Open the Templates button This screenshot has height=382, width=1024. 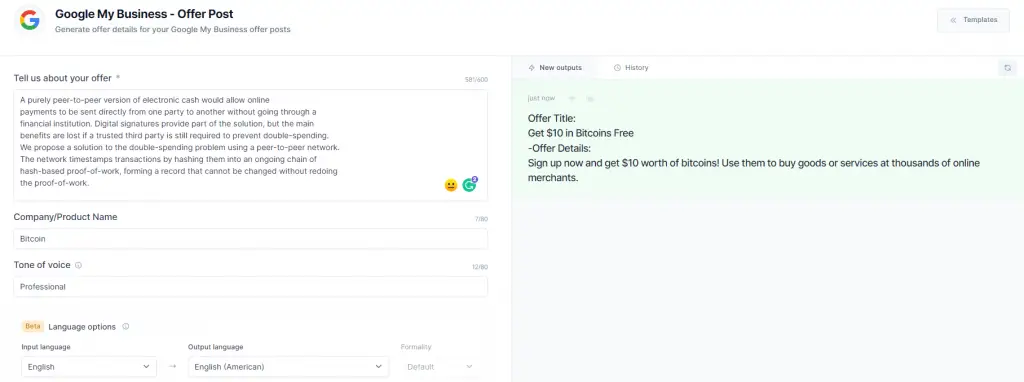click(x=973, y=20)
